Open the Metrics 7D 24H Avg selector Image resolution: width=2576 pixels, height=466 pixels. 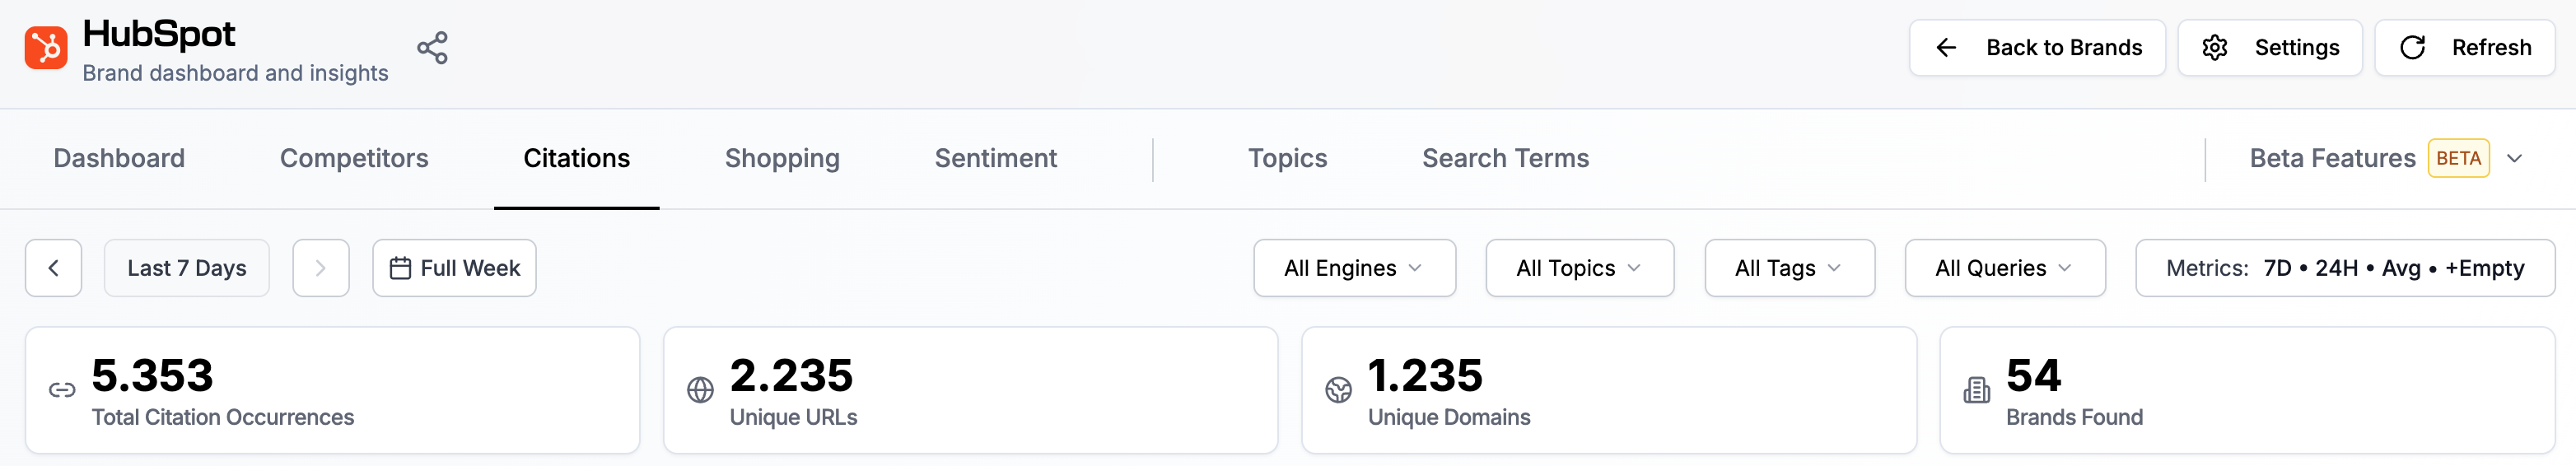2345,268
